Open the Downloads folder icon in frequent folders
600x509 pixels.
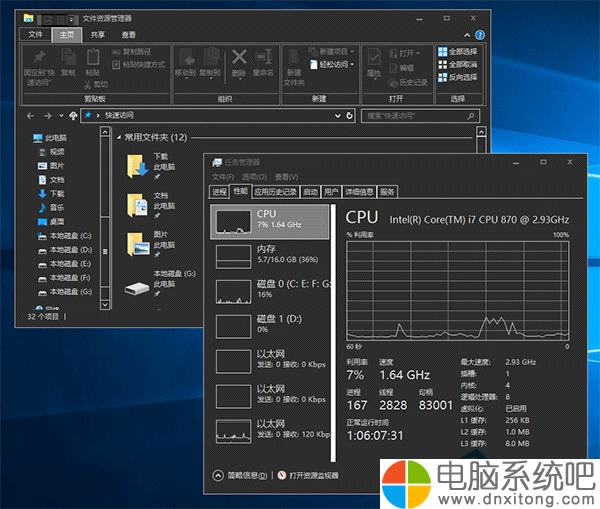pos(137,166)
